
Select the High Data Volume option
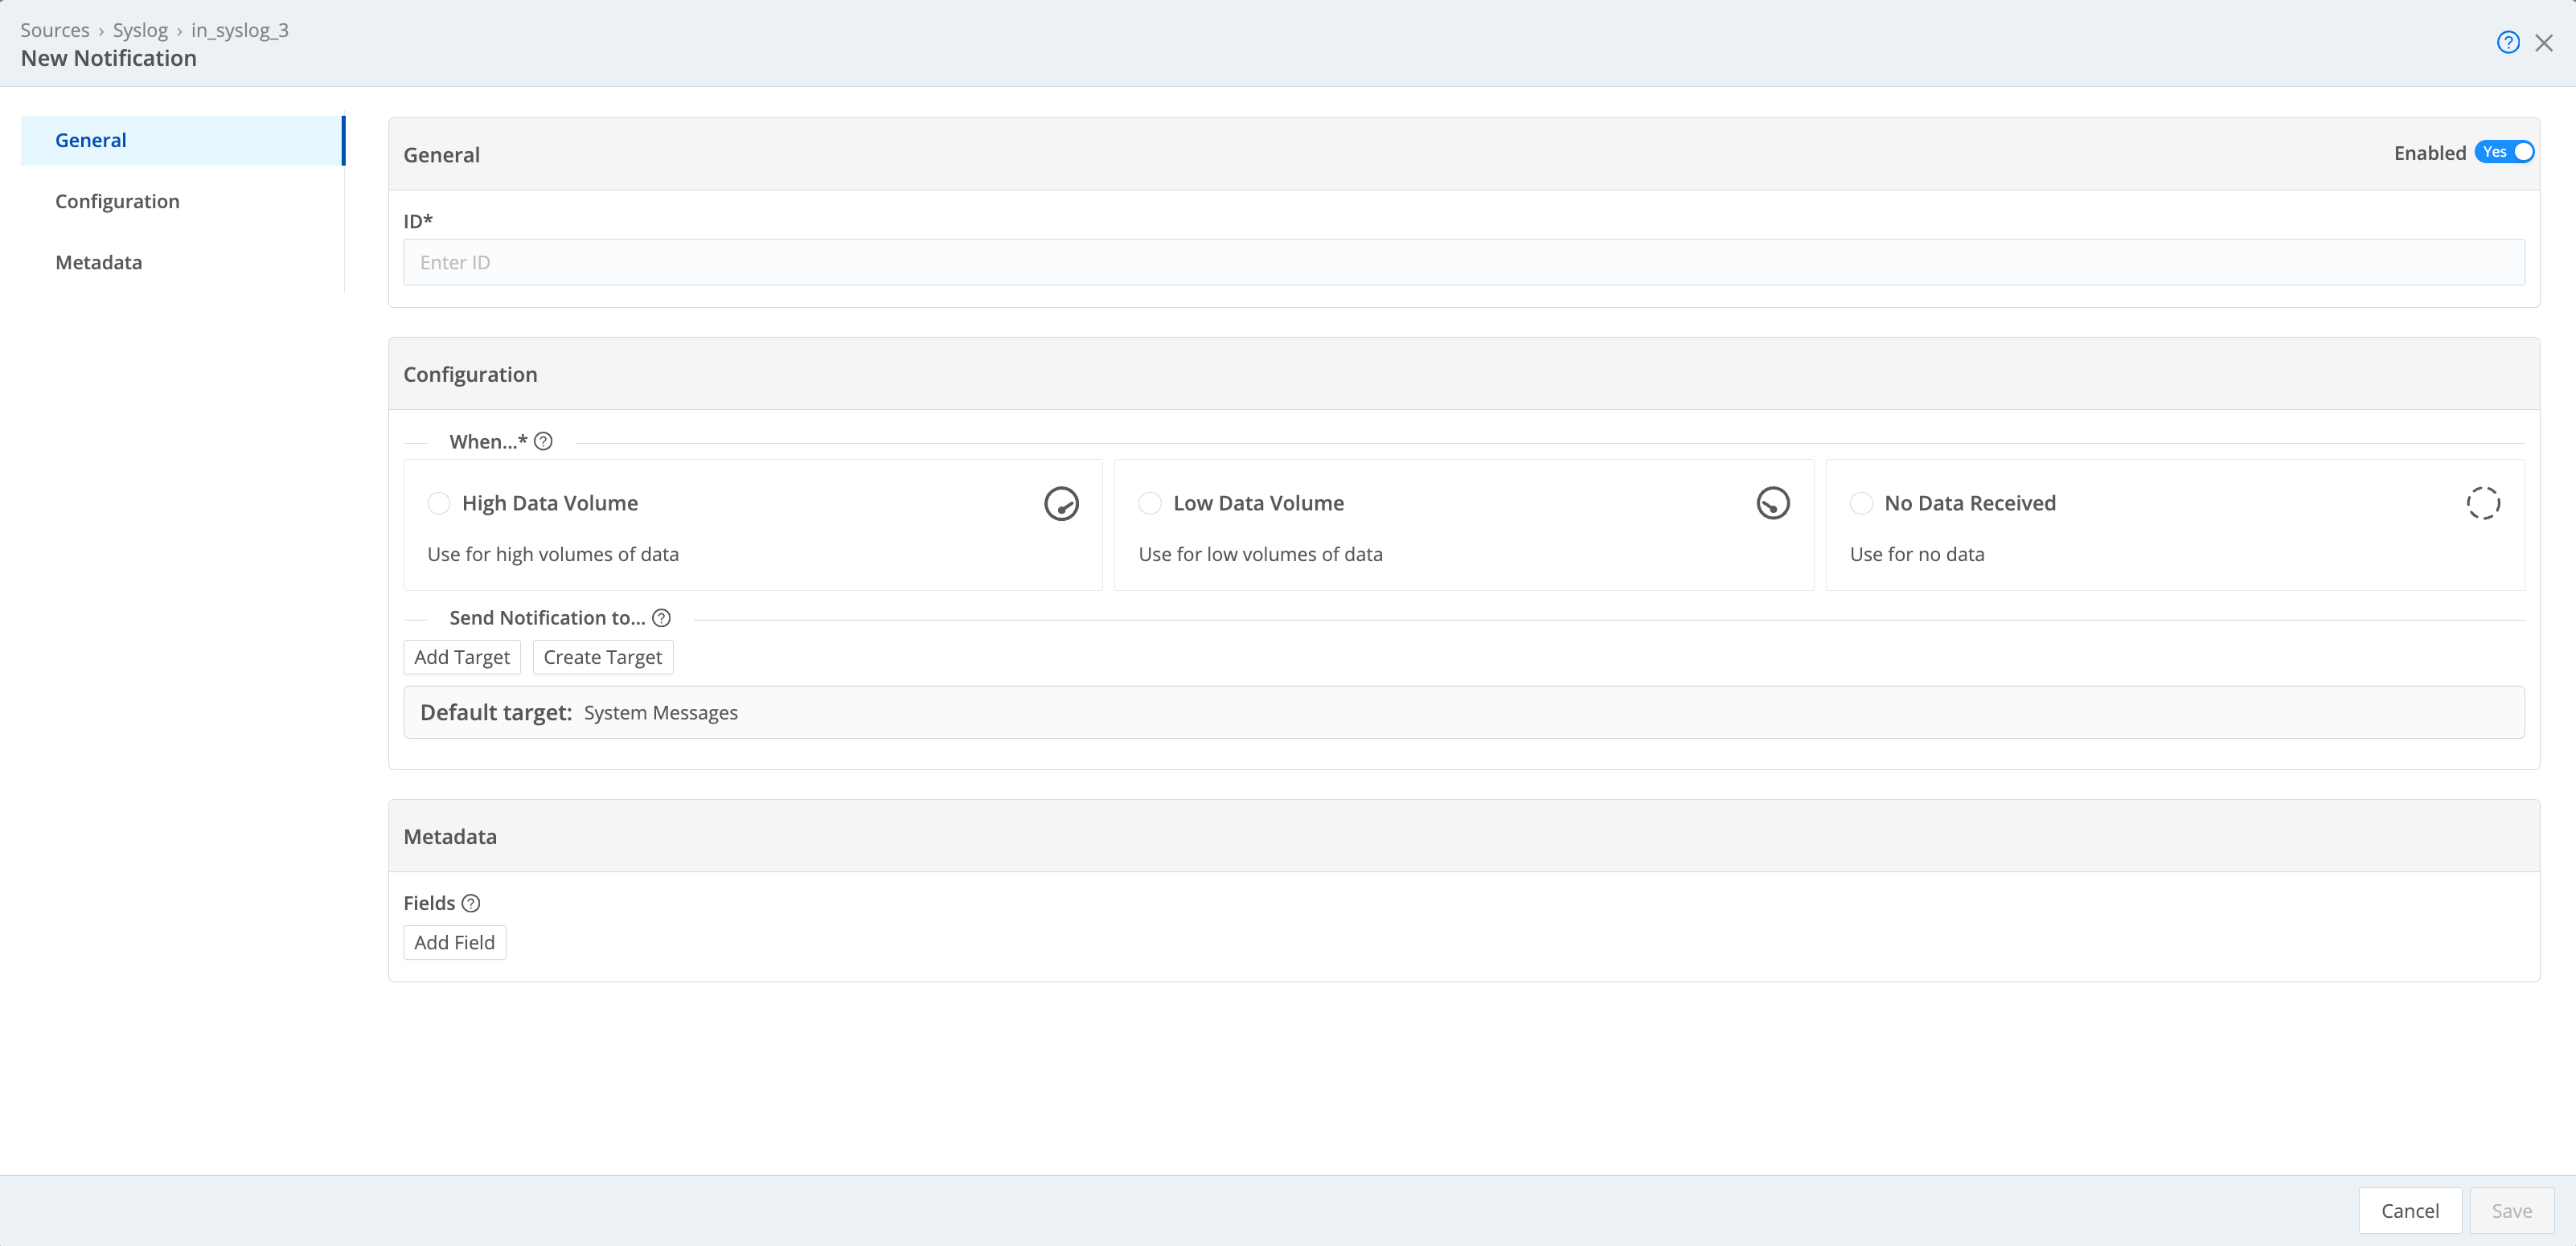438,503
